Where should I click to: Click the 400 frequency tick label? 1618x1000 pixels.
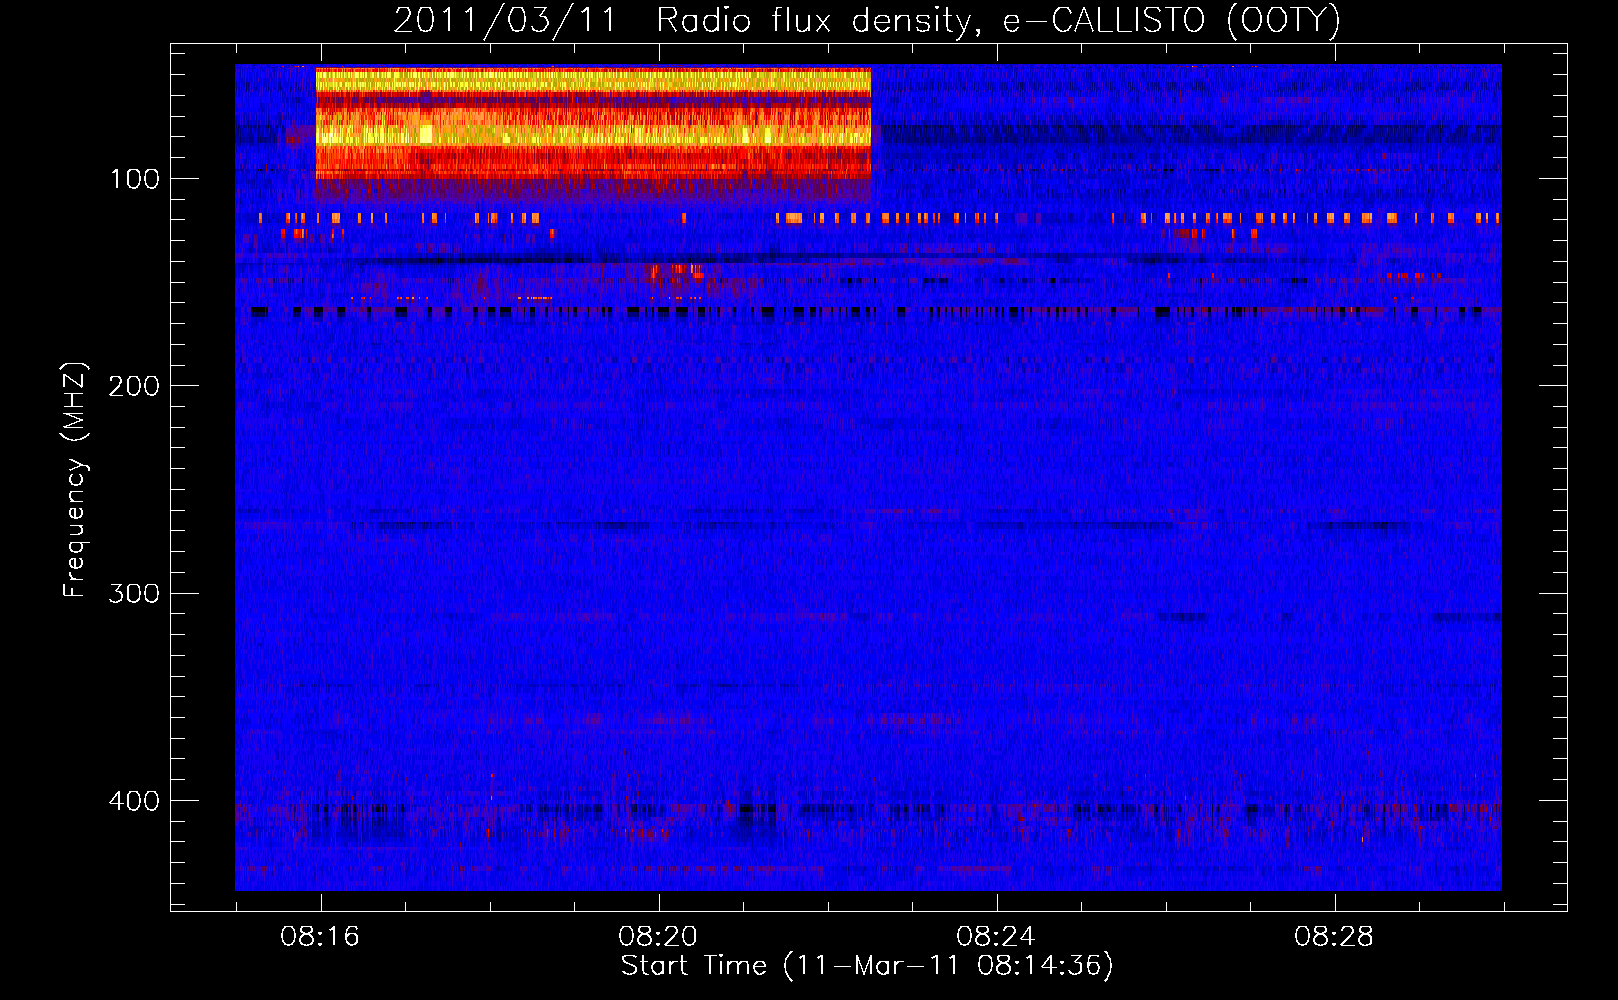(x=134, y=801)
